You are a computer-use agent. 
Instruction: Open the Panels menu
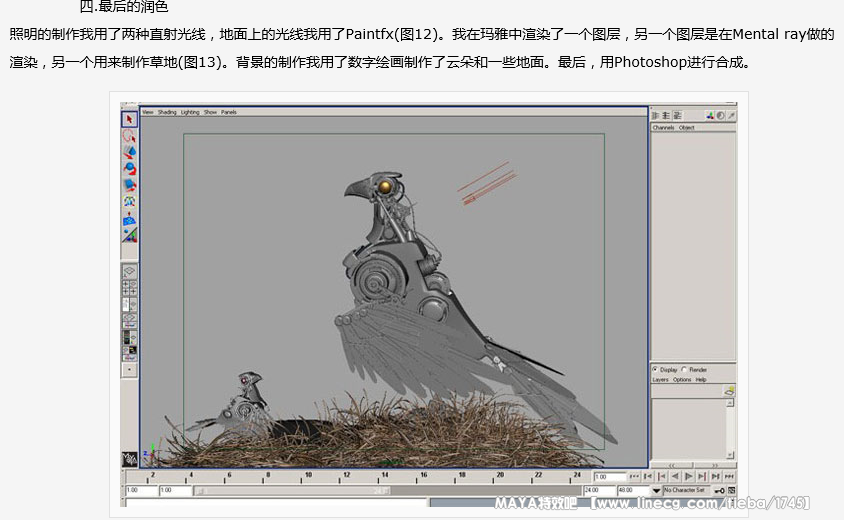pos(229,112)
